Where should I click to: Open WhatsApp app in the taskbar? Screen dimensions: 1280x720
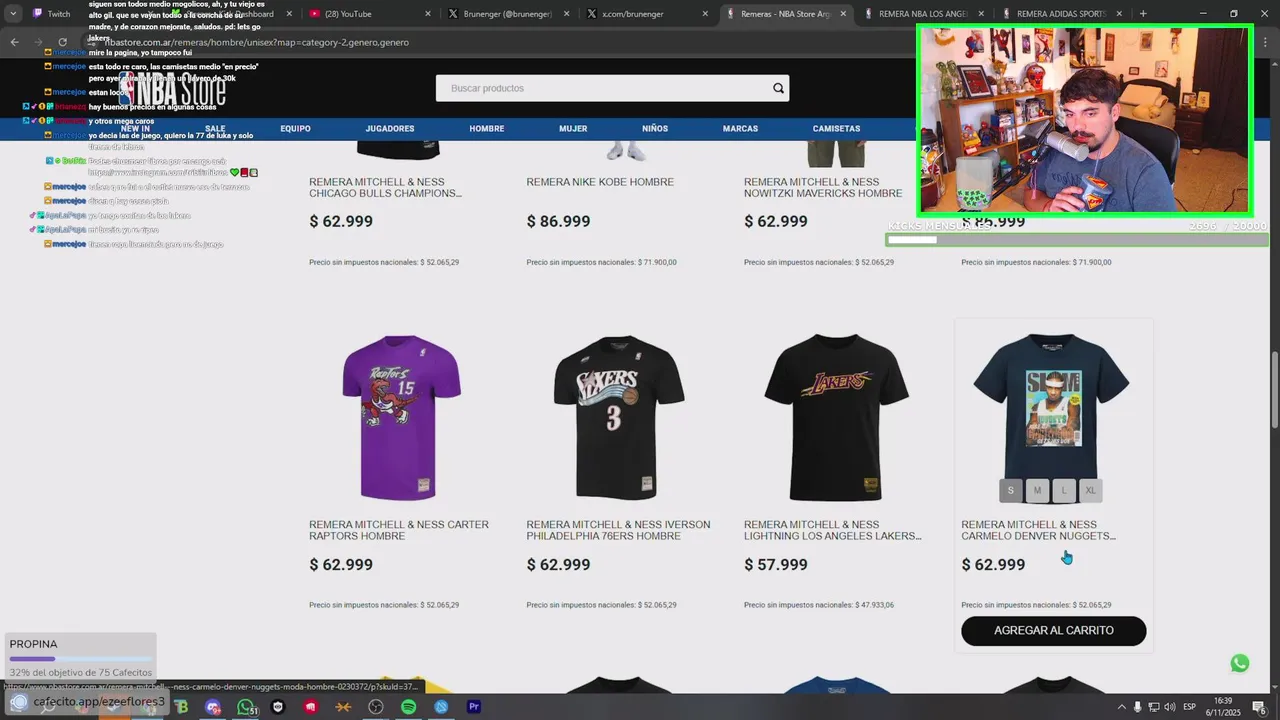(x=245, y=707)
